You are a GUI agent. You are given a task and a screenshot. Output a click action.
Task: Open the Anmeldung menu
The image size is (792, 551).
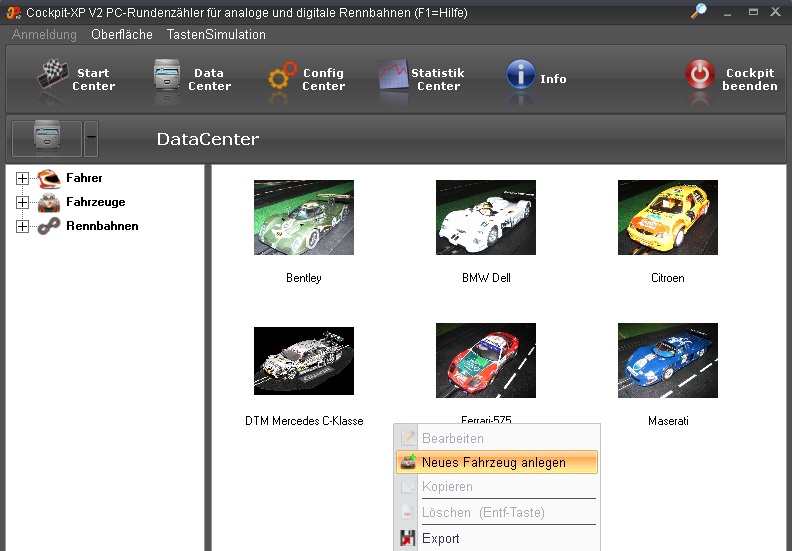(44, 34)
